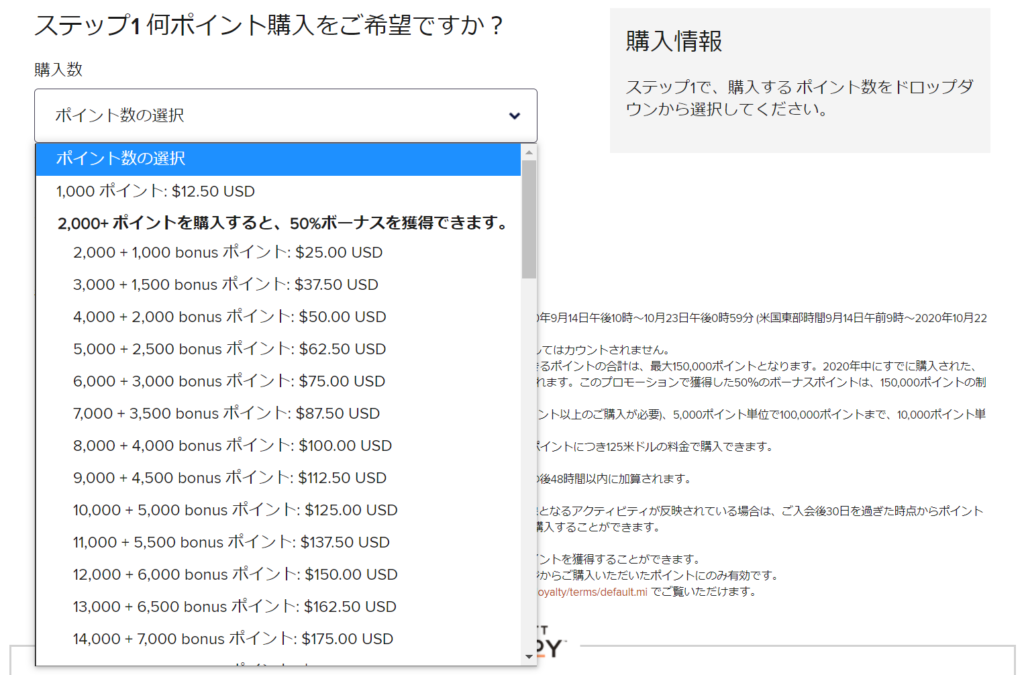Open the ポイント数の選択 combo box

[x=285, y=116]
